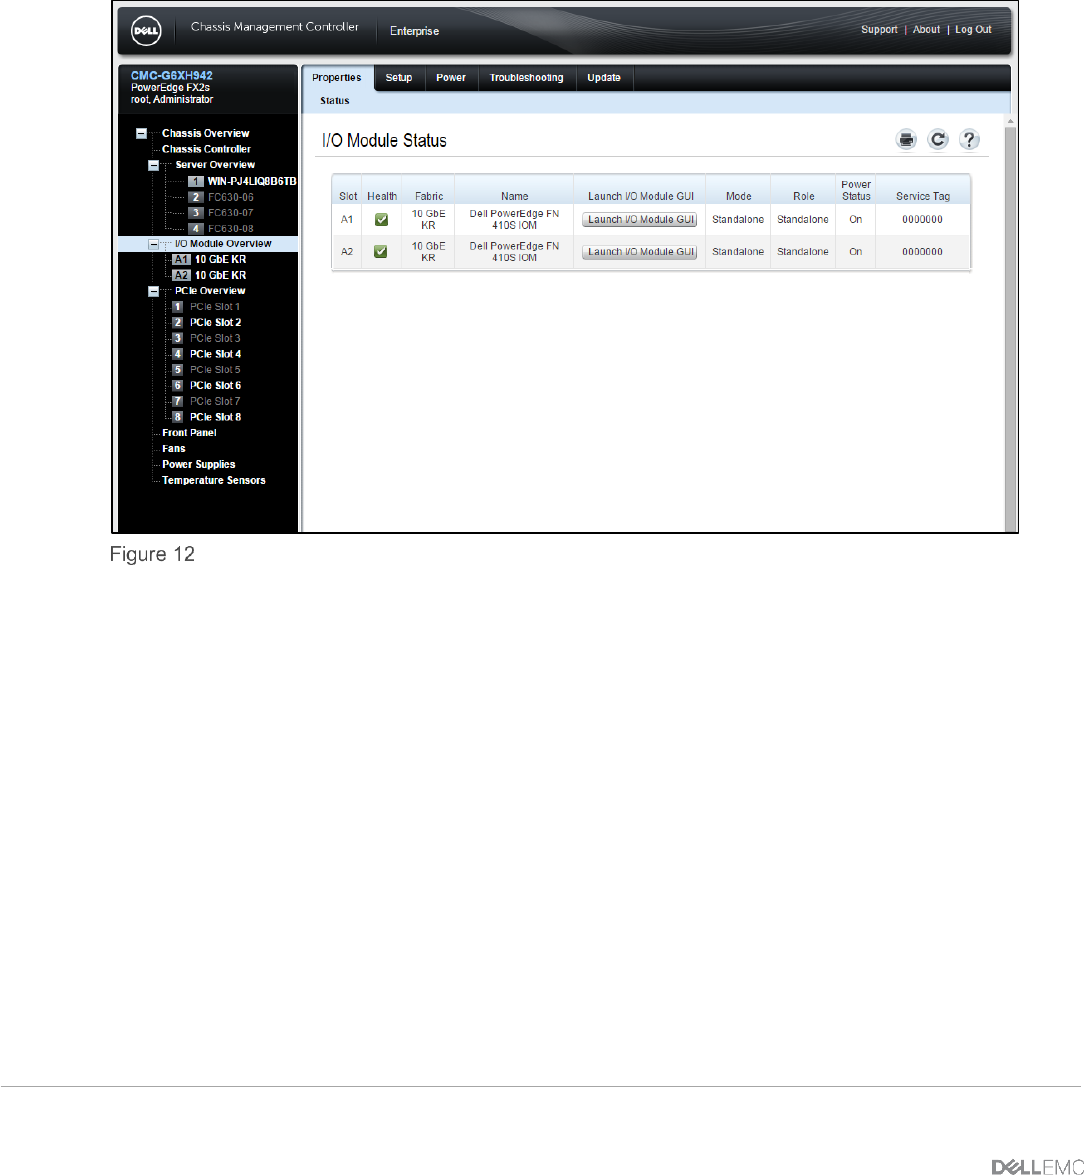This screenshot has width=1084, height=1175.
Task: Select the A1 slot badge in tree
Action: (181, 259)
